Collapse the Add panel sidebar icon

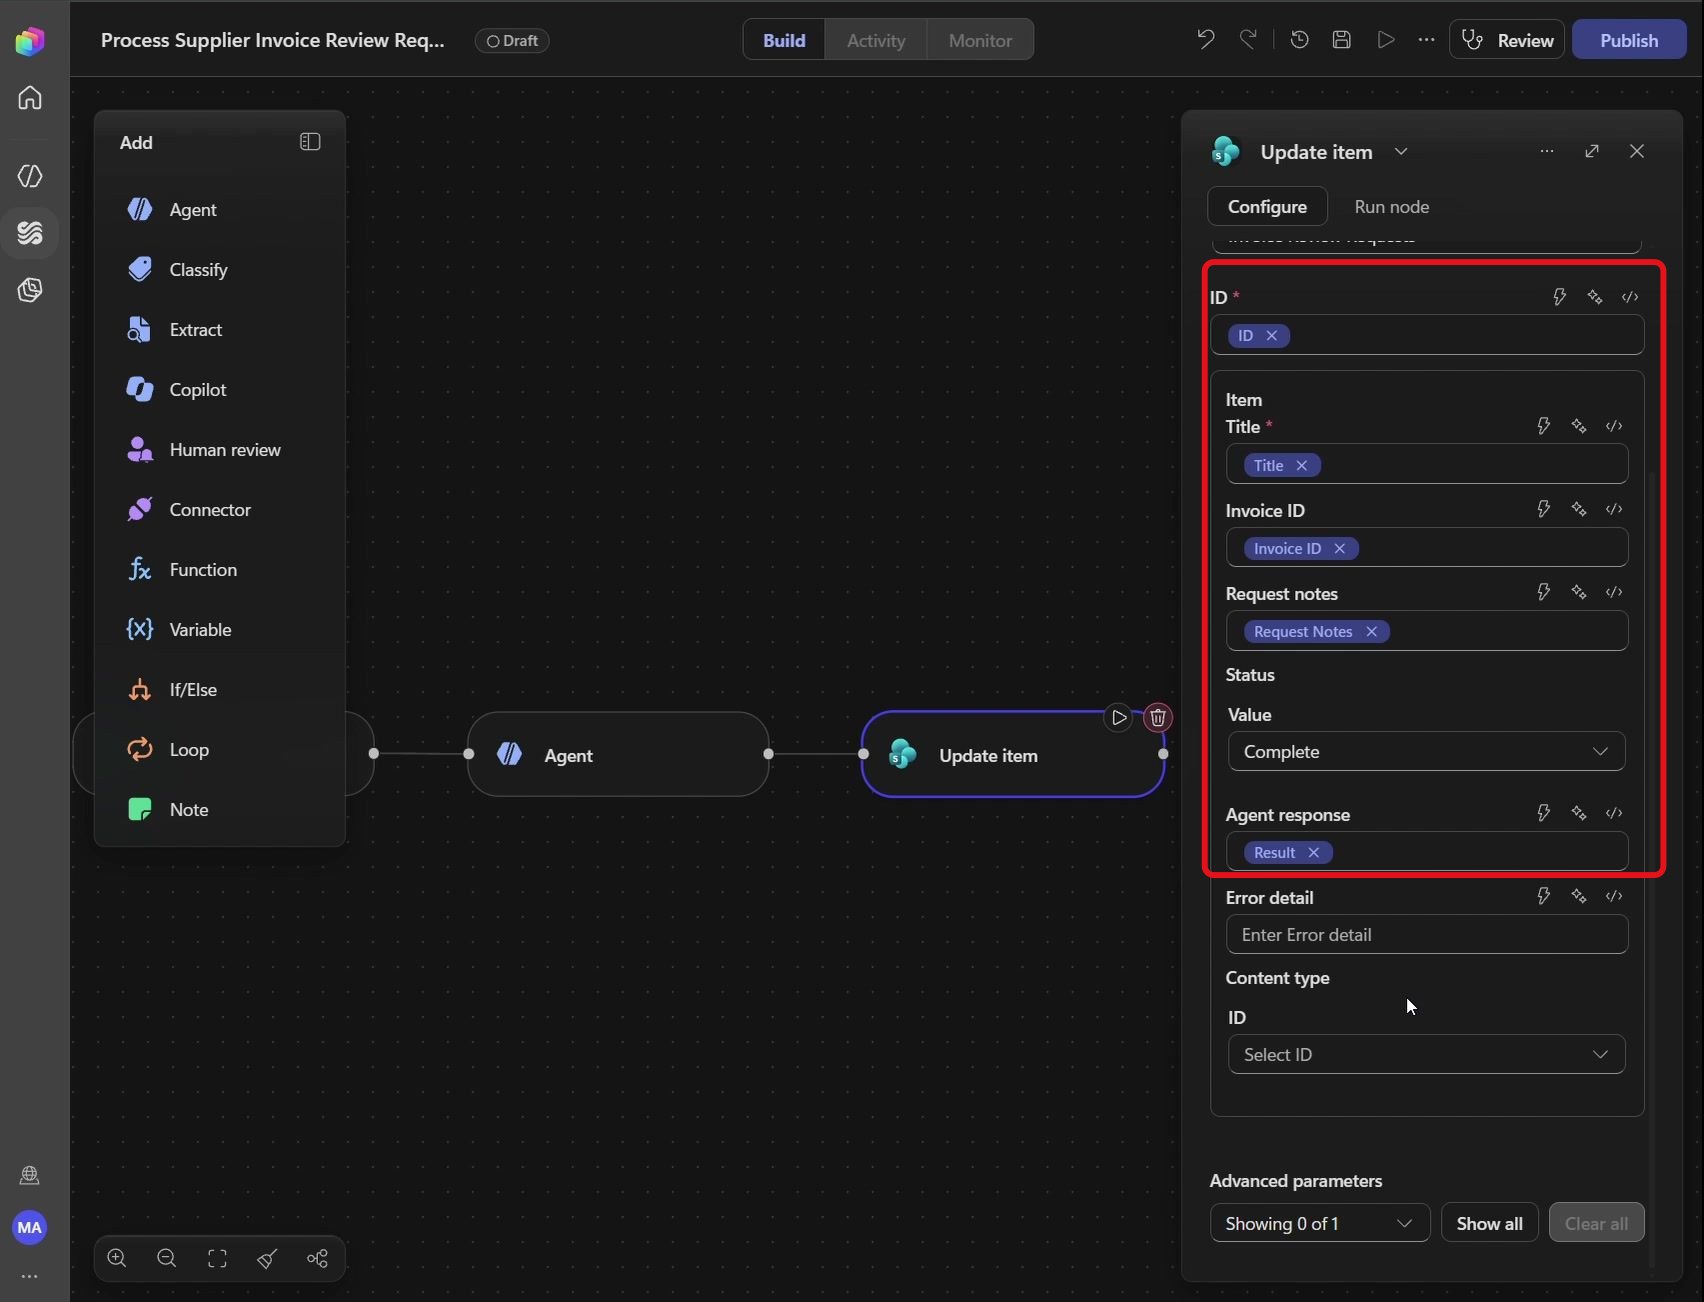[310, 142]
